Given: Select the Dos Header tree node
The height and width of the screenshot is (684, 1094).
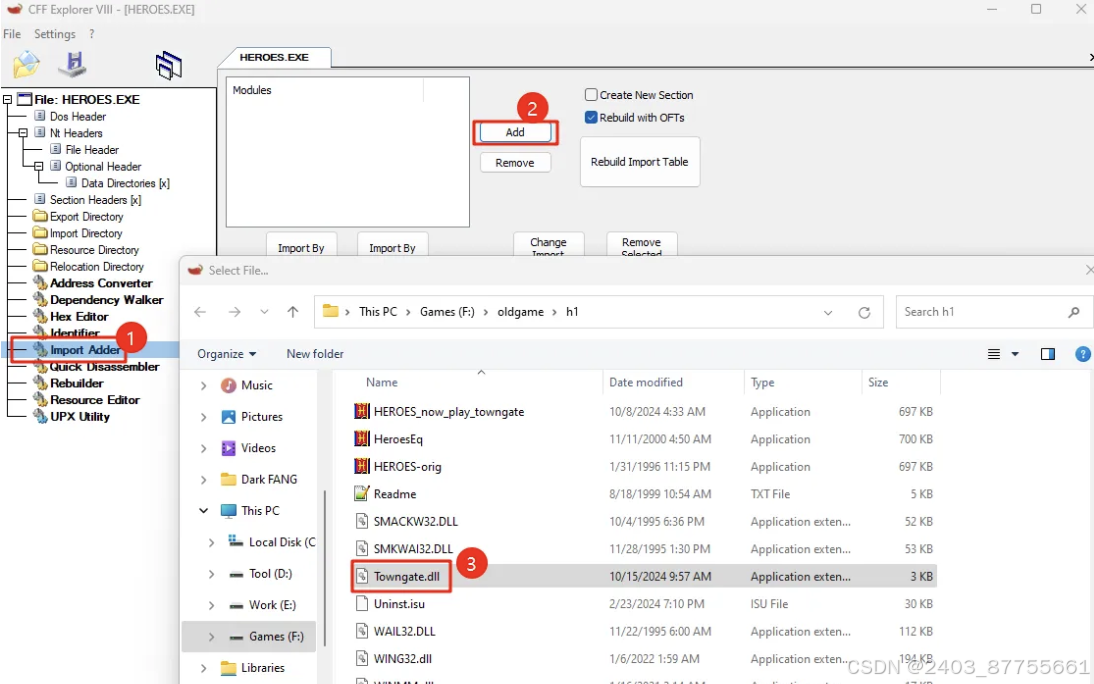Looking at the screenshot, I should (77, 117).
